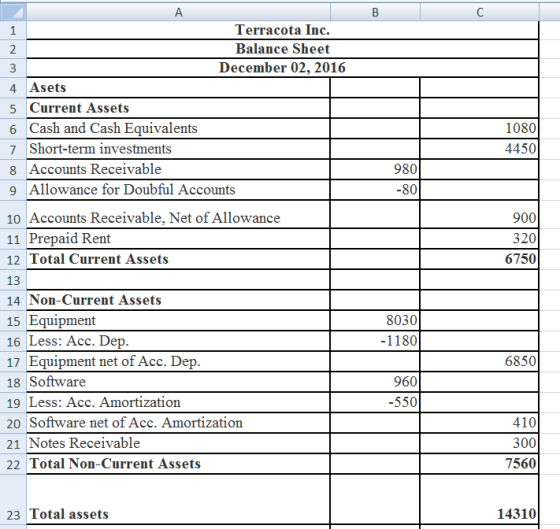Select the 'Notes Receivable' cell
The width and height of the screenshot is (560, 529).
pyautogui.click(x=179, y=443)
